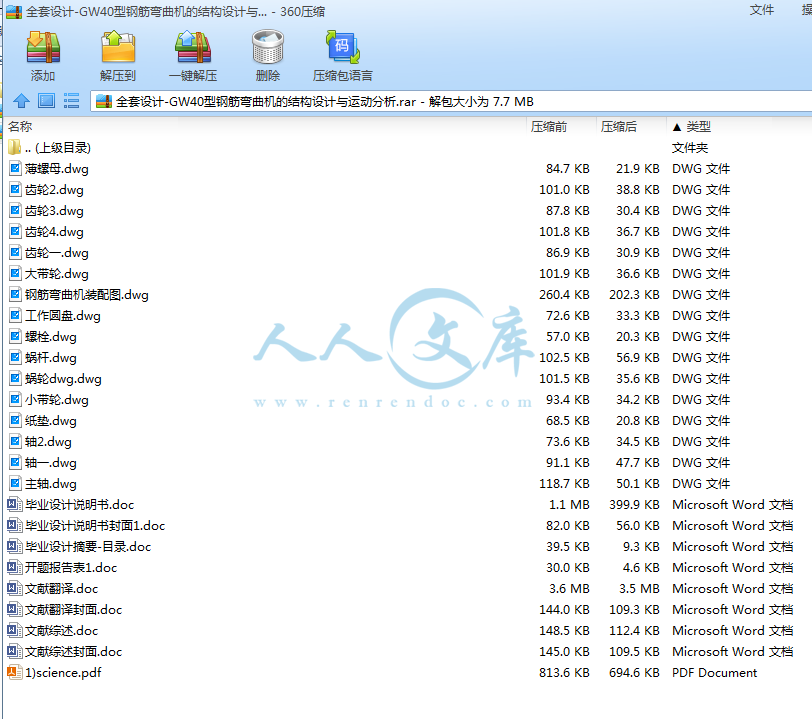Switch to list view mode icon

71,100
